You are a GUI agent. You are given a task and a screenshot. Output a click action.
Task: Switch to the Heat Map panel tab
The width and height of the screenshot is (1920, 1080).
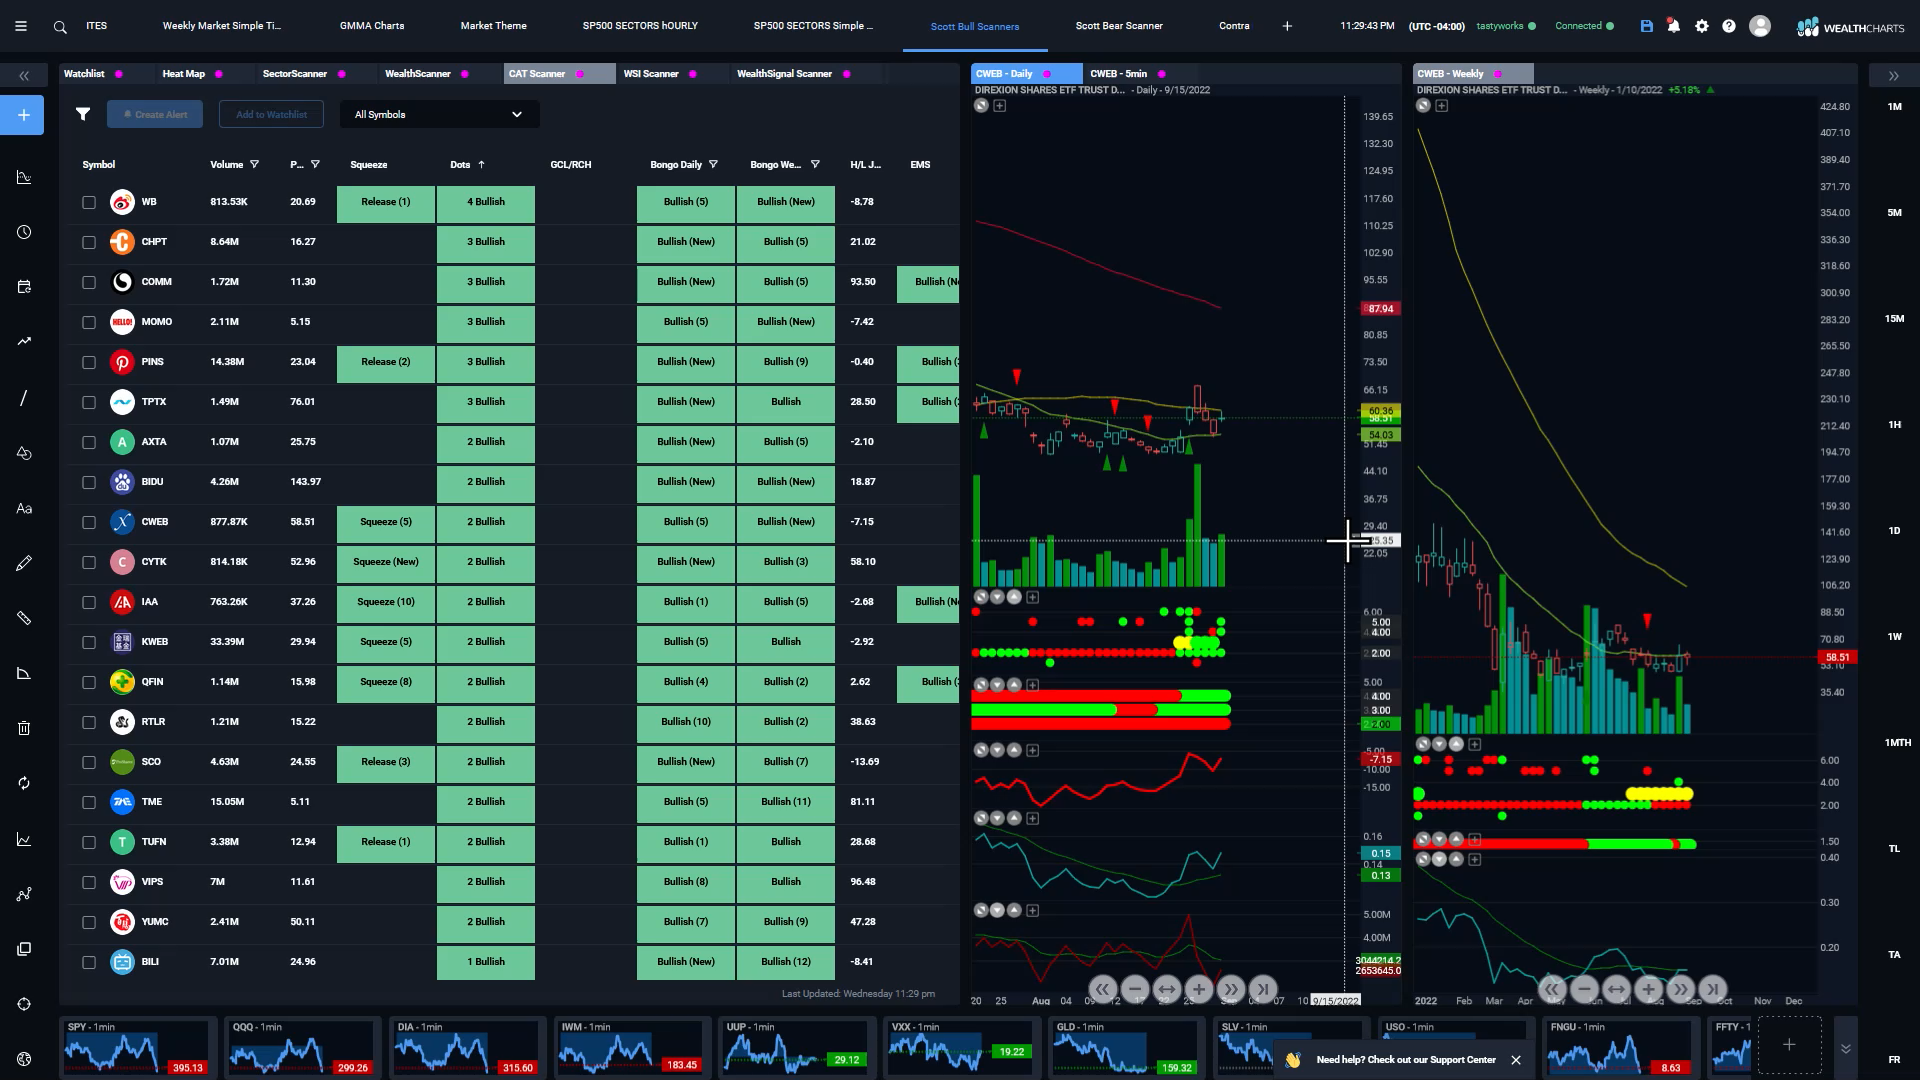[x=184, y=74]
